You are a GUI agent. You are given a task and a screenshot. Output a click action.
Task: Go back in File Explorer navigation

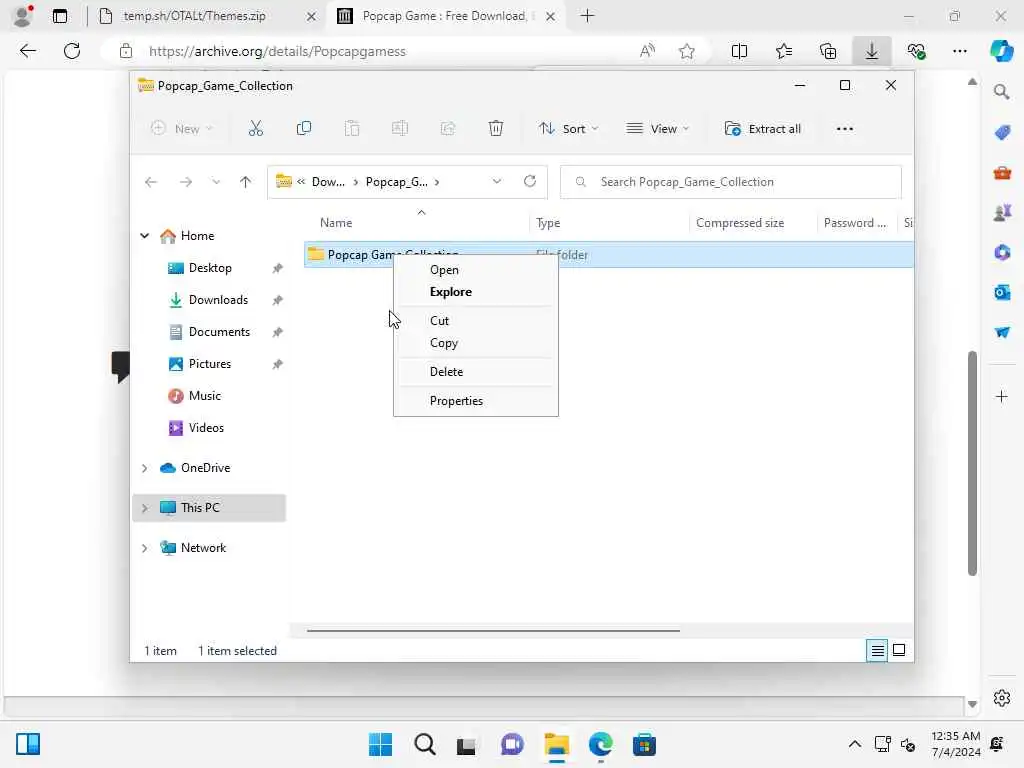(151, 182)
